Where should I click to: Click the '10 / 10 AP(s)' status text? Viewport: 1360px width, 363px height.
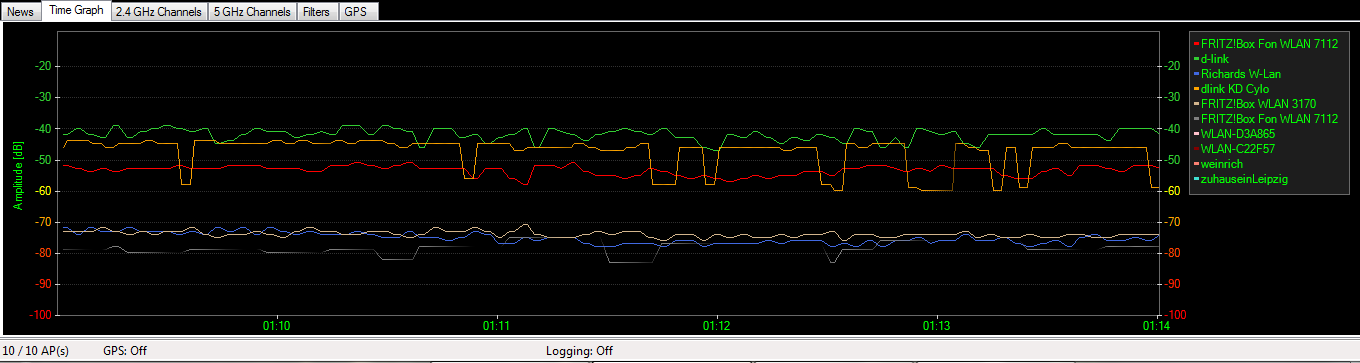coord(35,351)
